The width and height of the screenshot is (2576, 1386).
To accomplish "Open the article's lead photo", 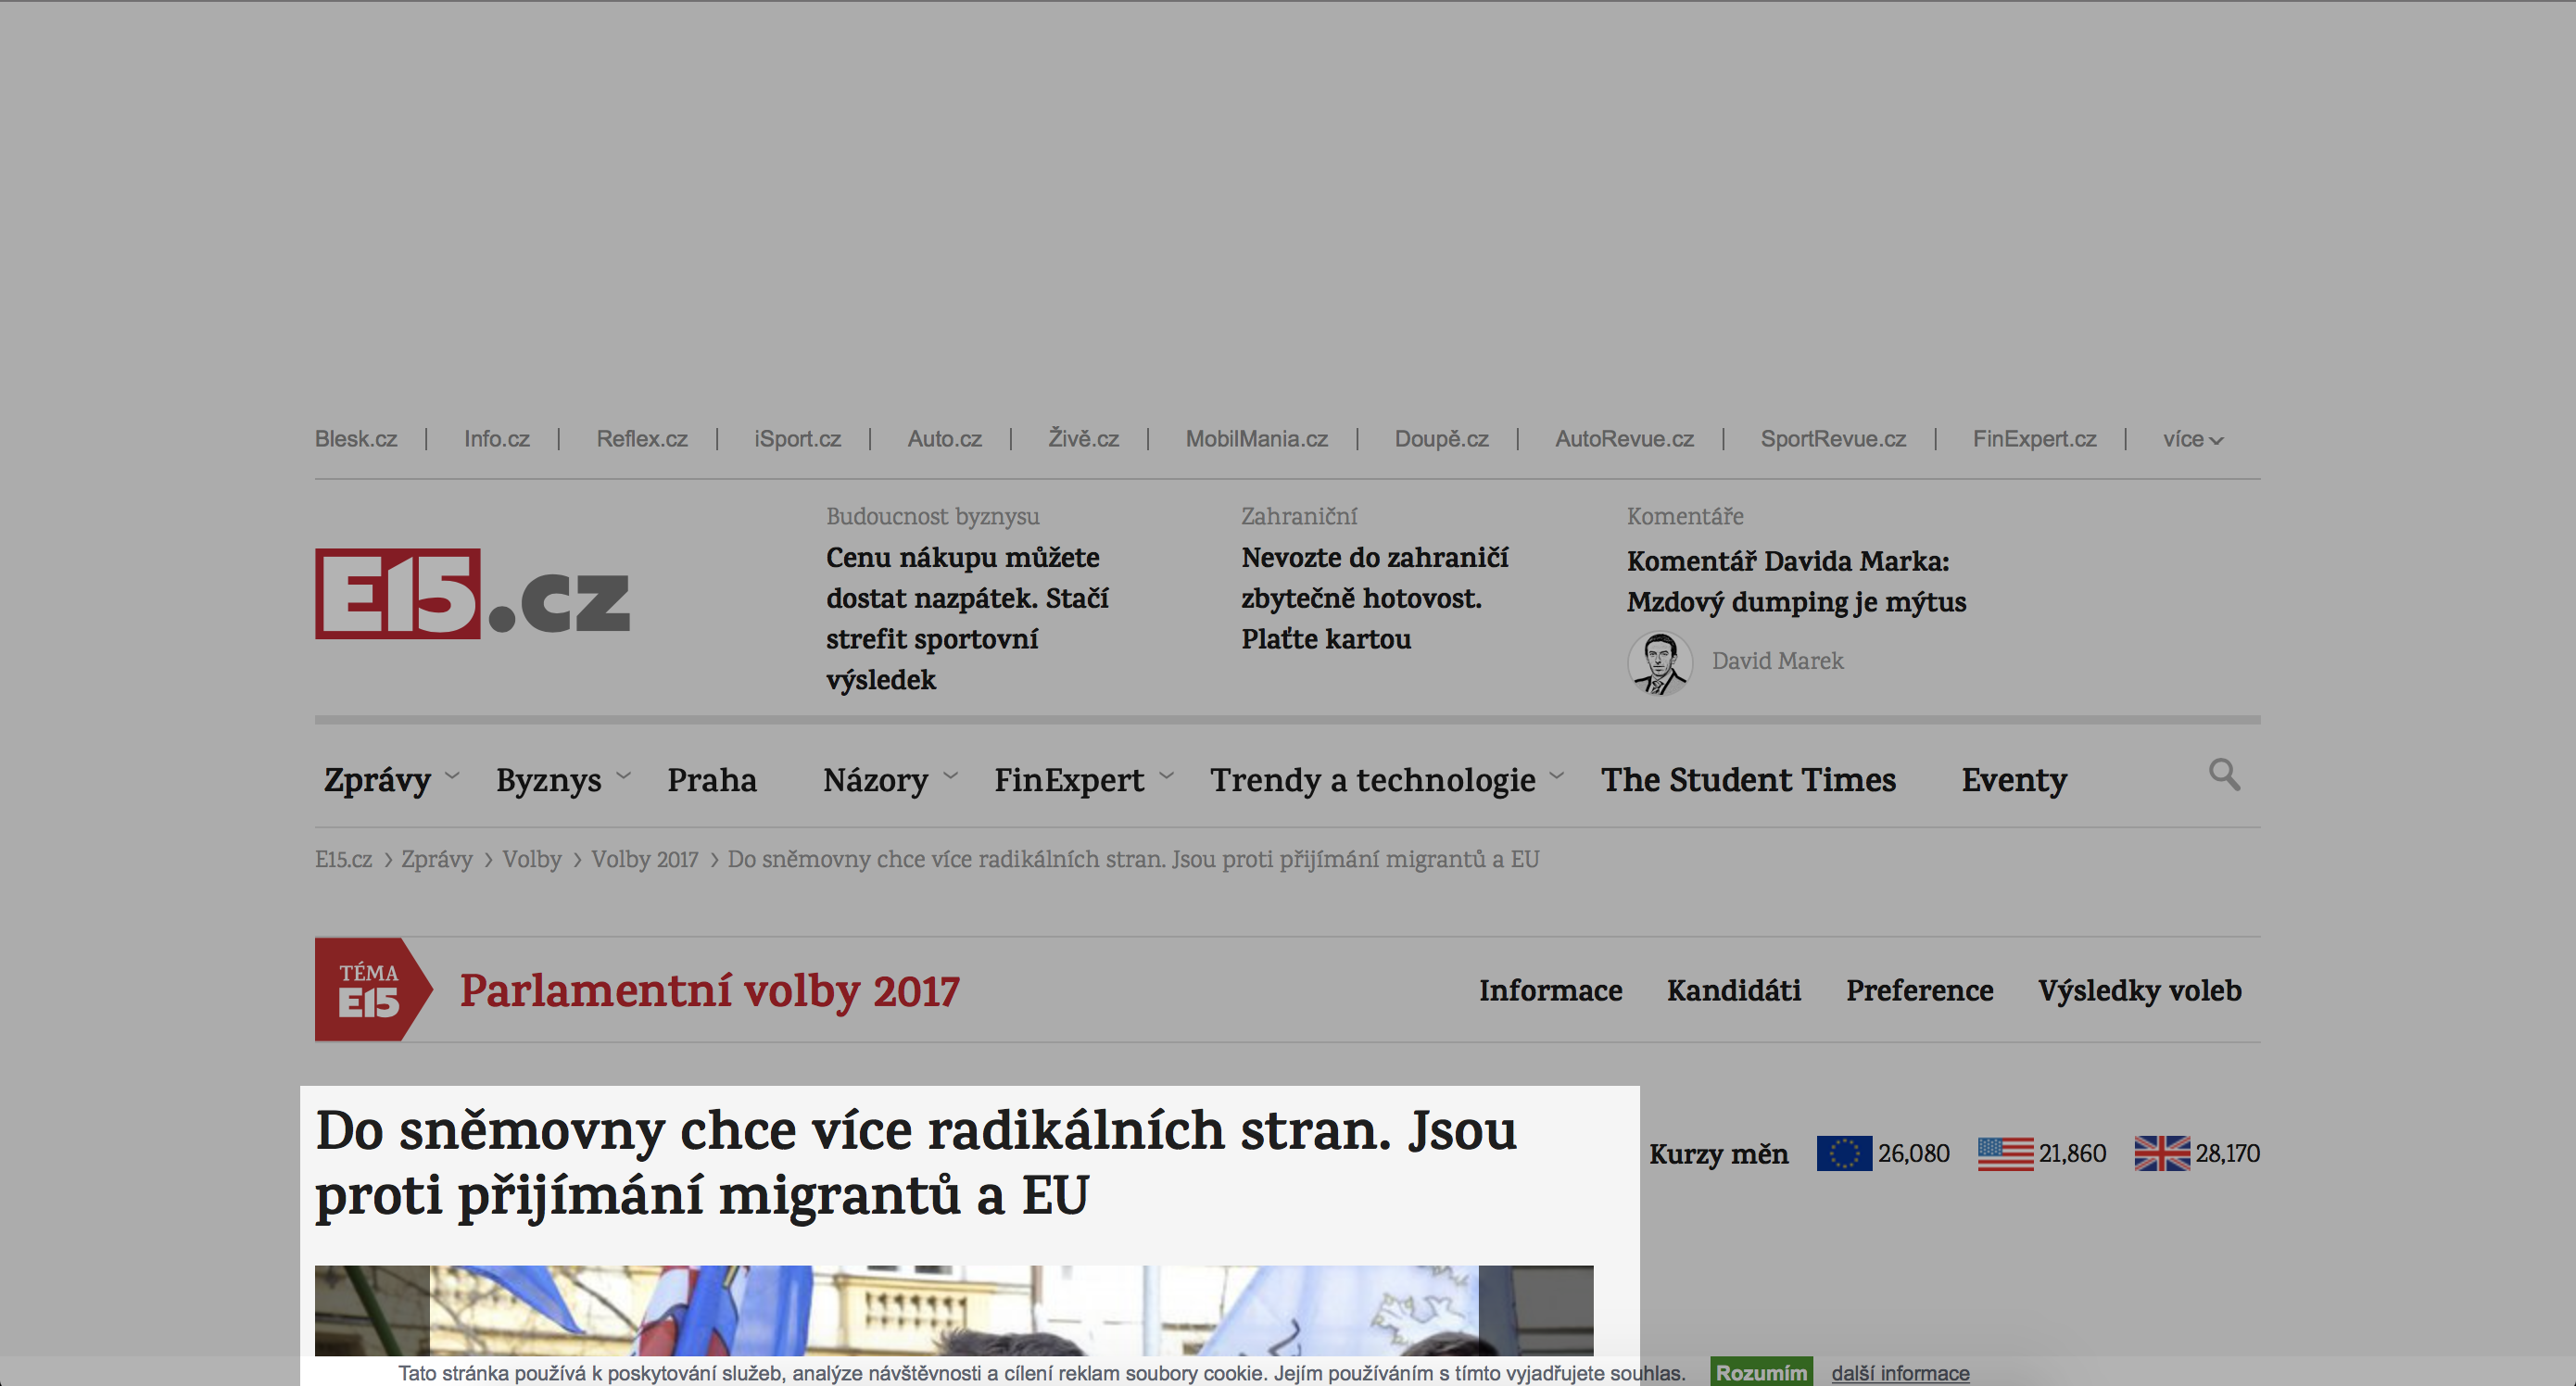I will point(954,1311).
